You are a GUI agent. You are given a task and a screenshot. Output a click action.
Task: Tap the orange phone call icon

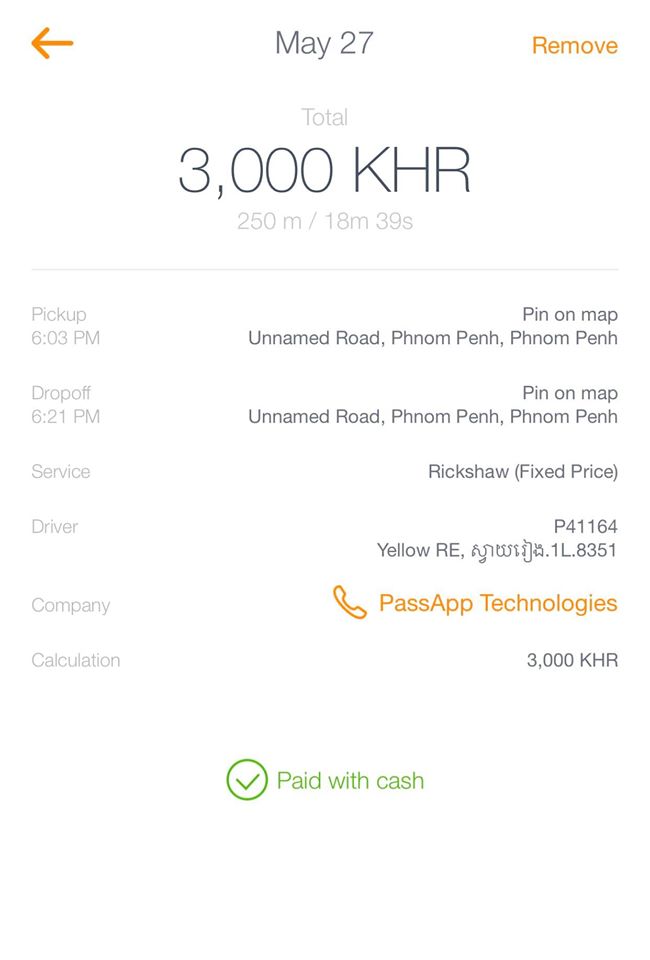tap(349, 602)
